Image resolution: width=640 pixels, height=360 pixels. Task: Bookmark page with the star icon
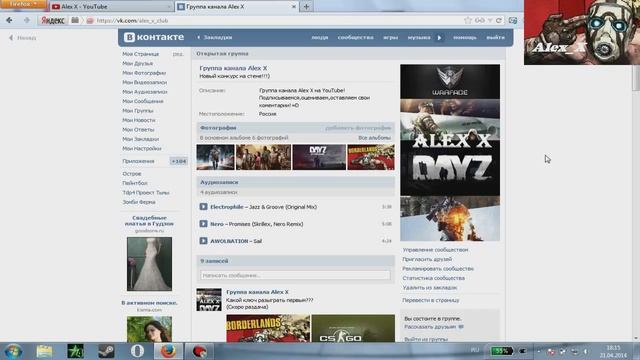tap(468, 20)
